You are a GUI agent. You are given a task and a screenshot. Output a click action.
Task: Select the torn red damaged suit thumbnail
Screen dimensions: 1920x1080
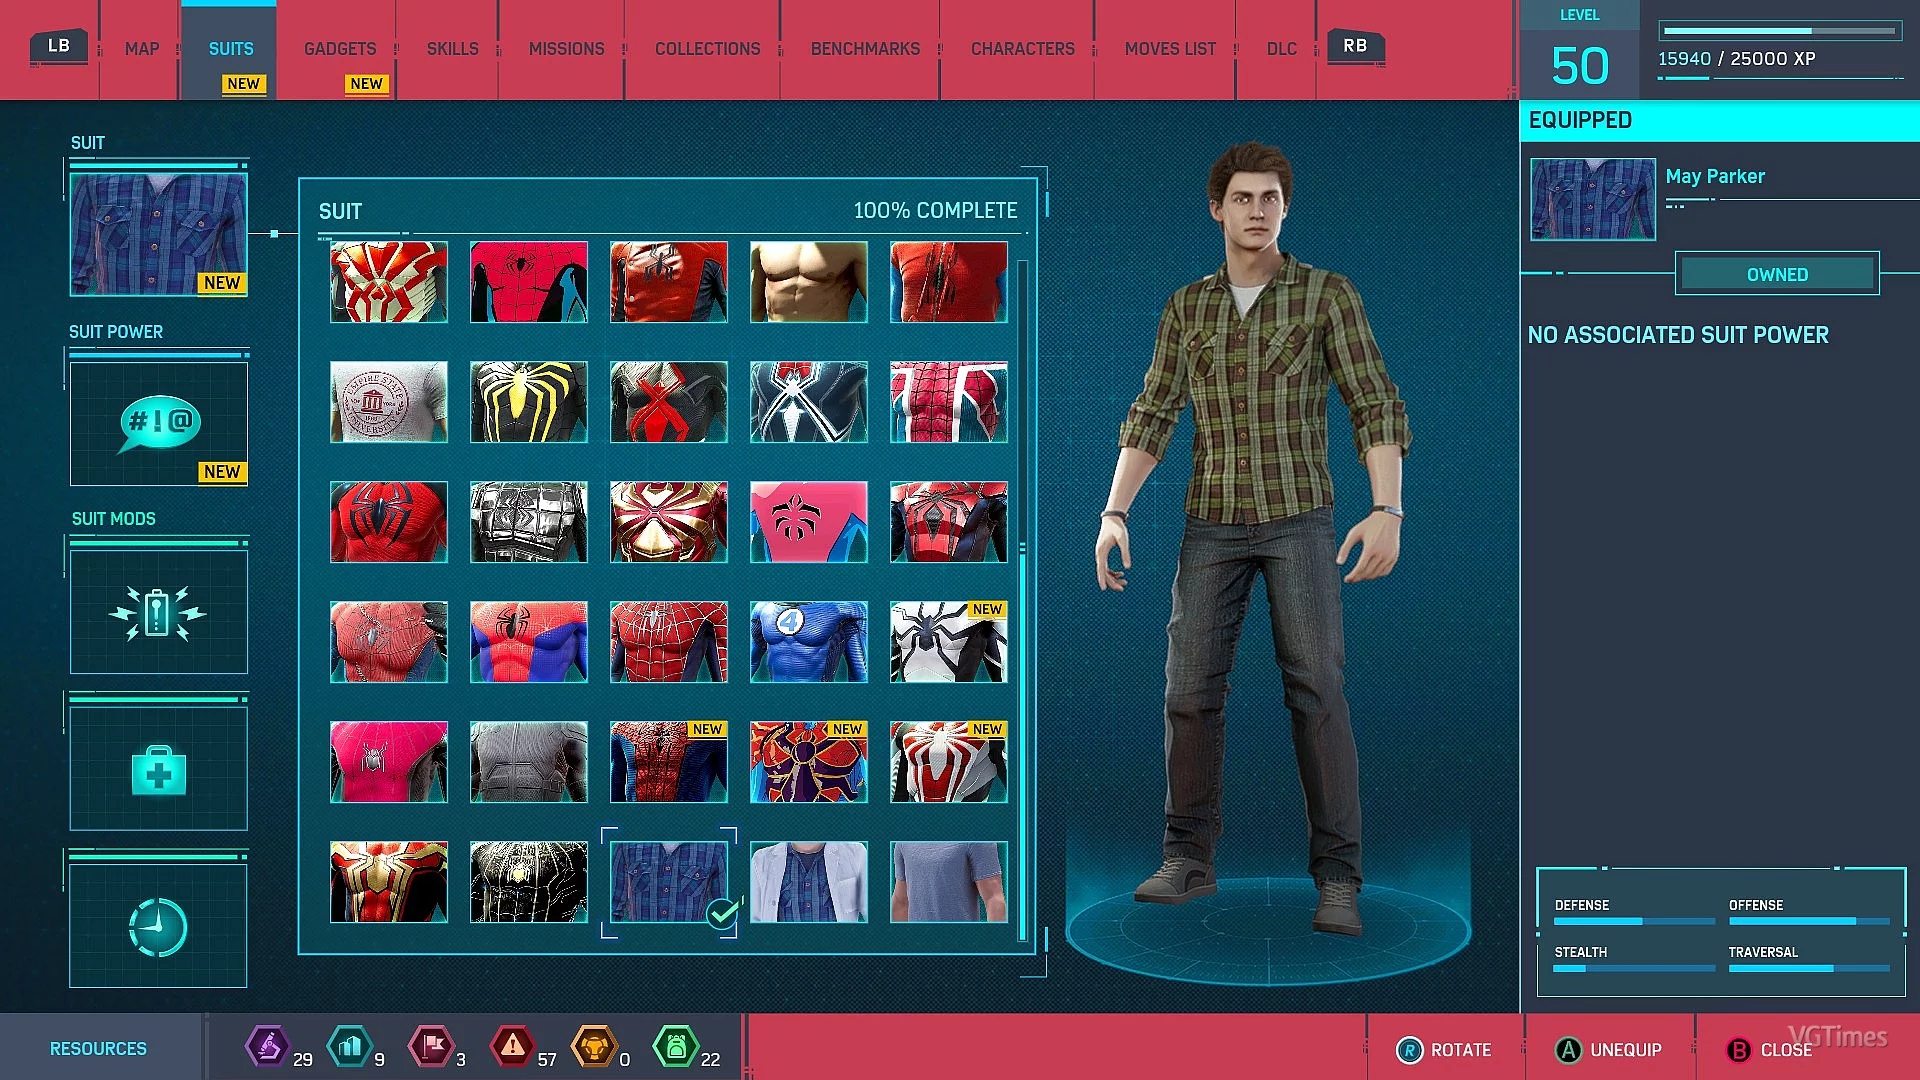click(x=949, y=282)
